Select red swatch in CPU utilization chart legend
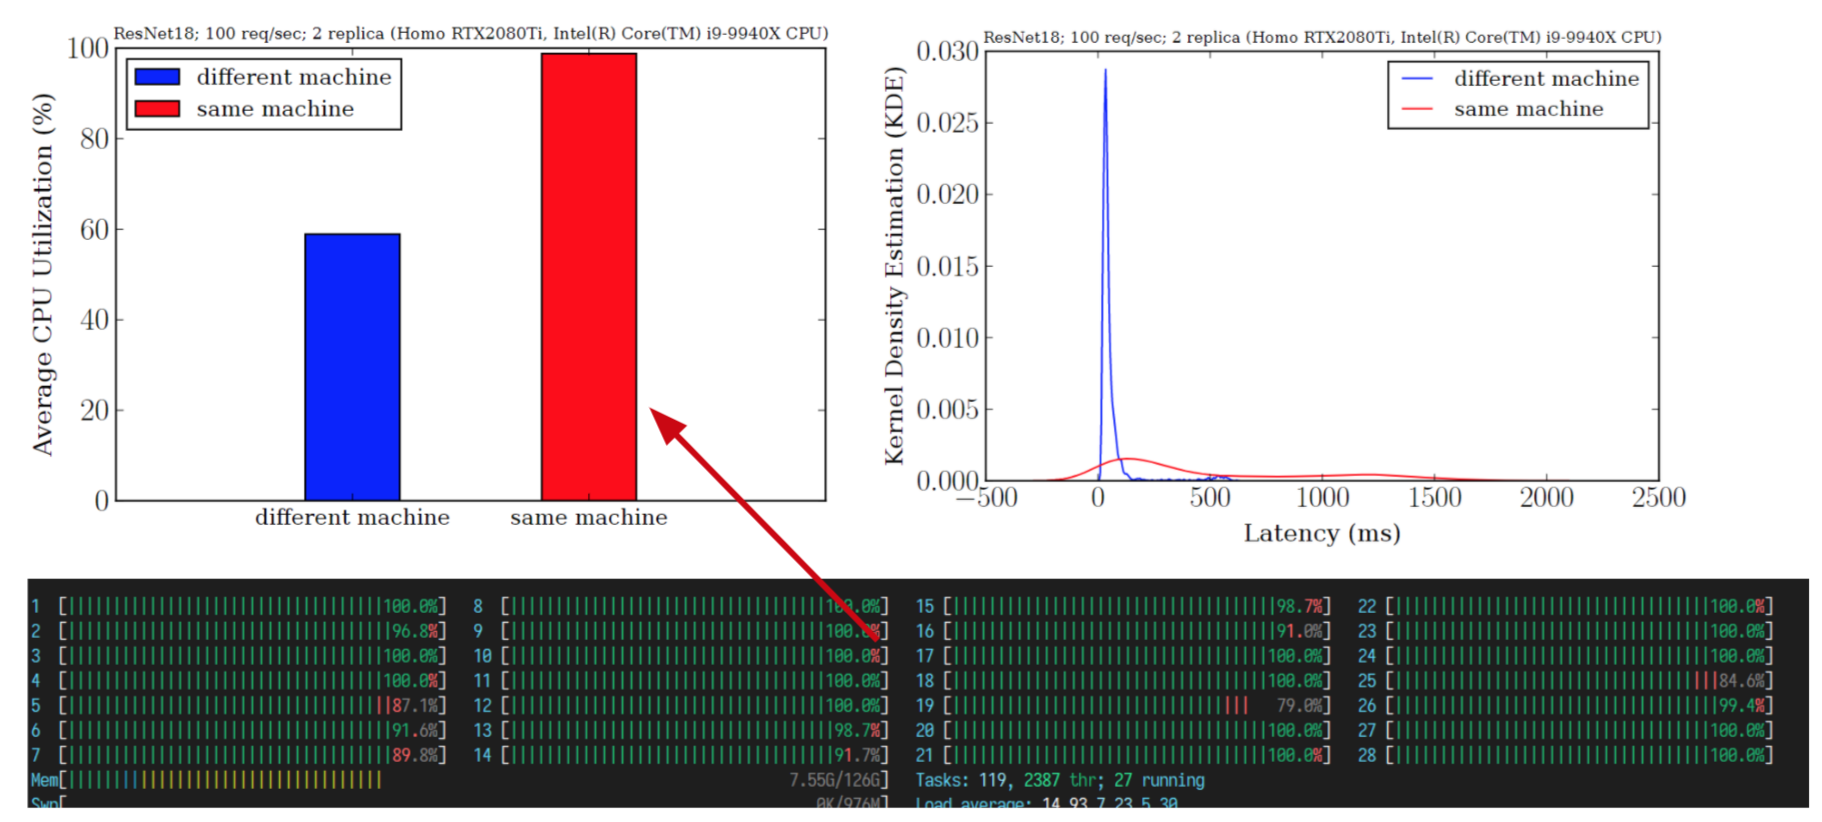This screenshot has height=822, width=1822. point(158,108)
